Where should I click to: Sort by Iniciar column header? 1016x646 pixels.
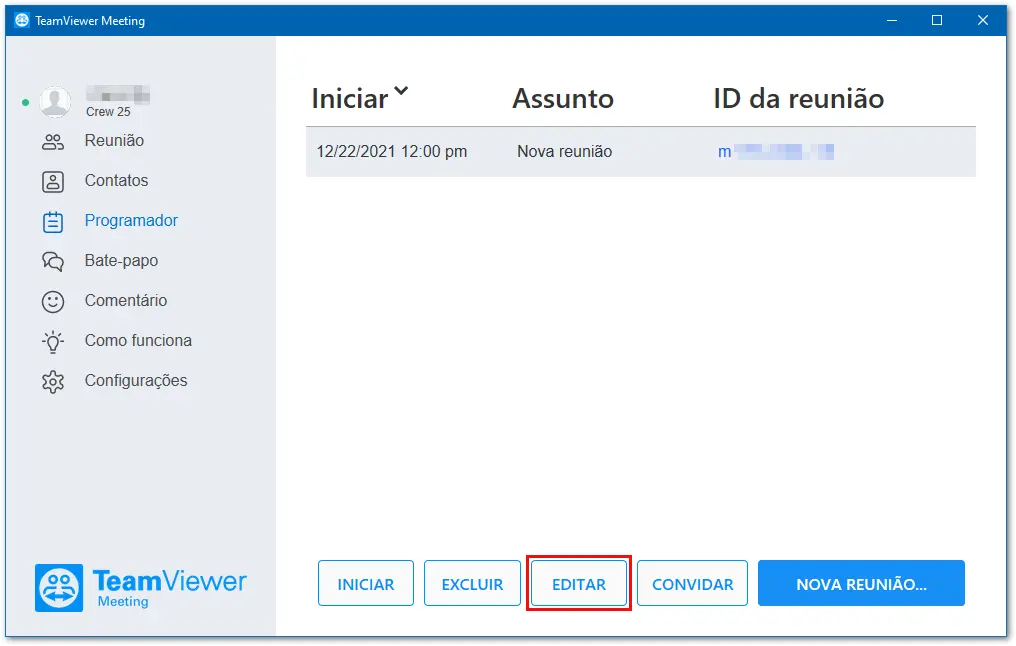(x=350, y=99)
